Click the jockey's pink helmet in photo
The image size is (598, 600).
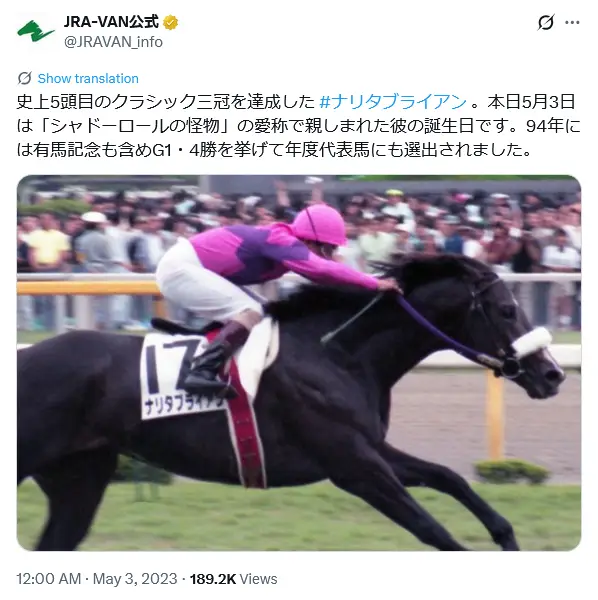coord(319,224)
